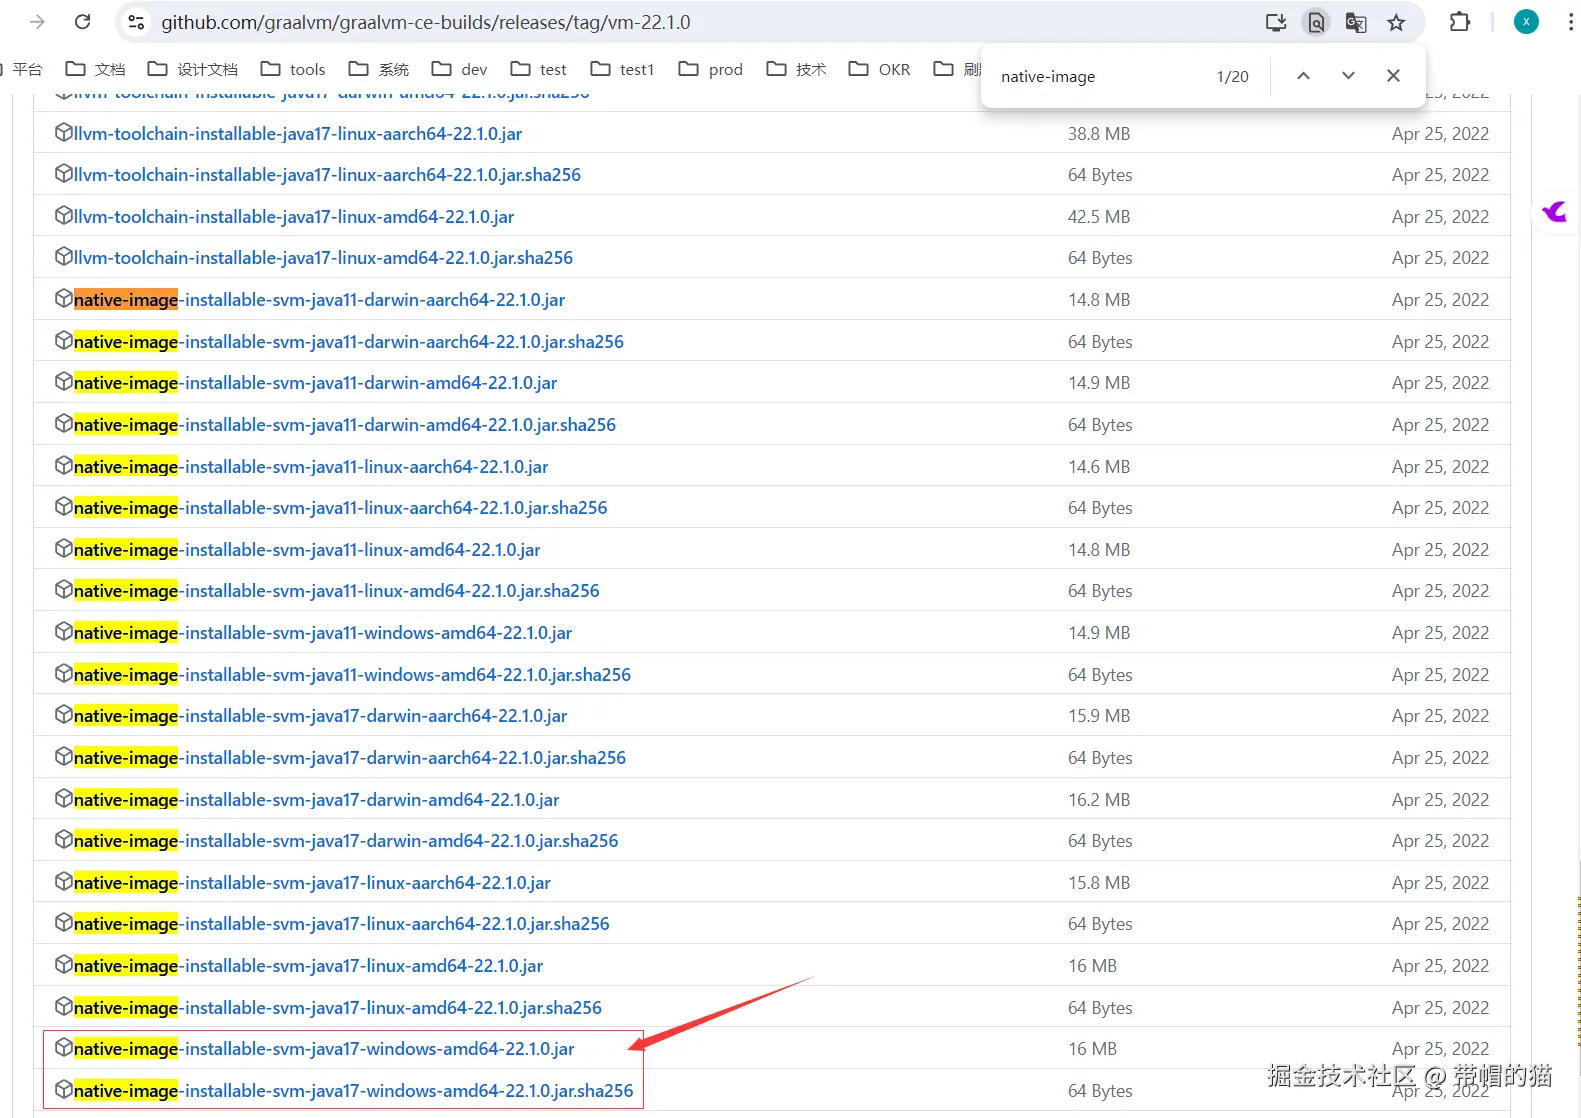Open llvm-toolchain java17 linux-amd64 jar.sha256 link
This screenshot has height=1118, width=1581.
click(323, 258)
